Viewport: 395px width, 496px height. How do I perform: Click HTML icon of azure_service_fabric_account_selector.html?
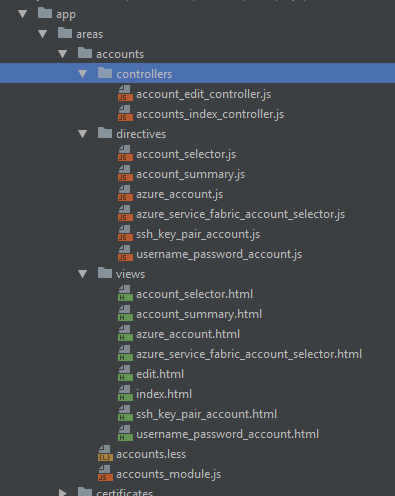click(125, 353)
